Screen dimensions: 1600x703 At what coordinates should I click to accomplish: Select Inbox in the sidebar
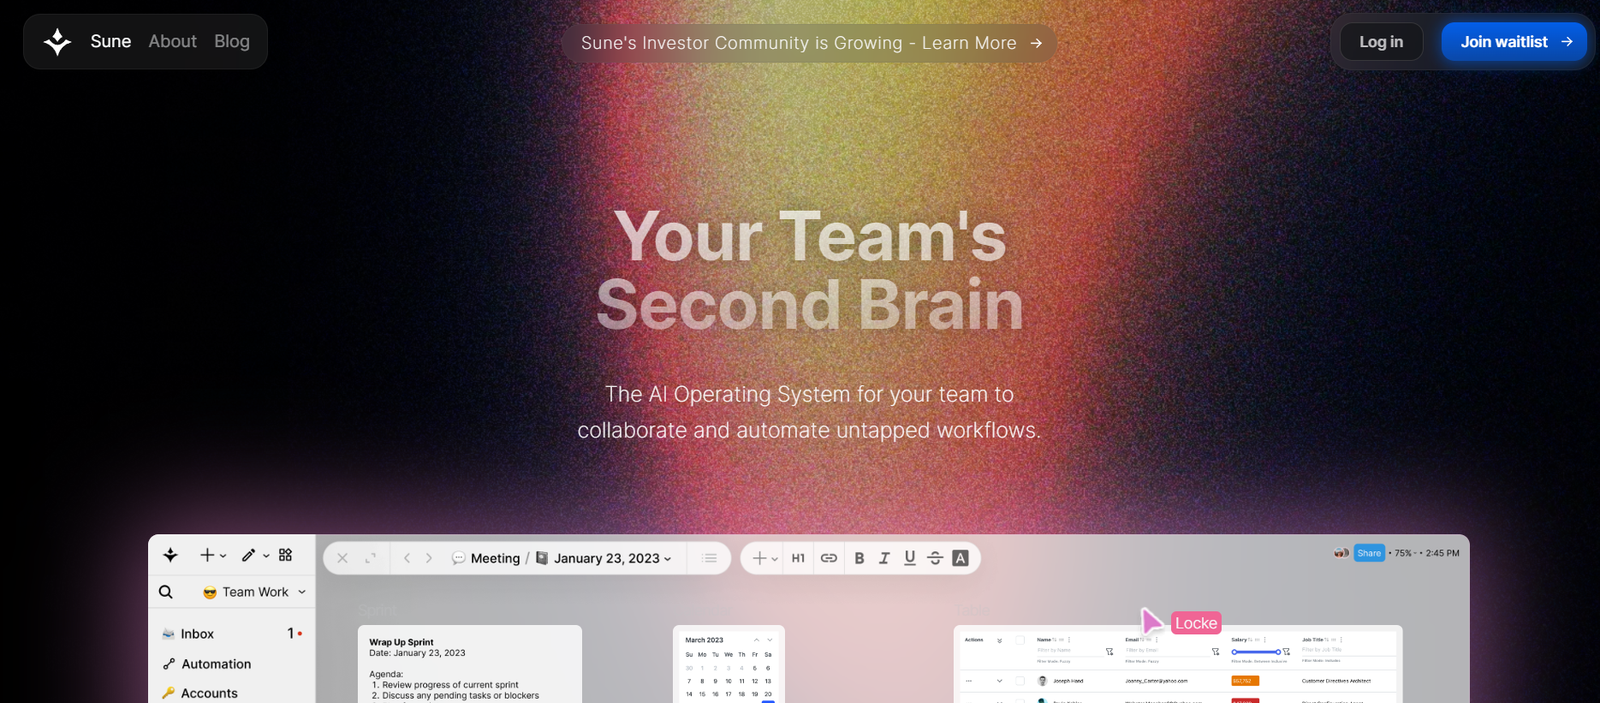(x=232, y=634)
